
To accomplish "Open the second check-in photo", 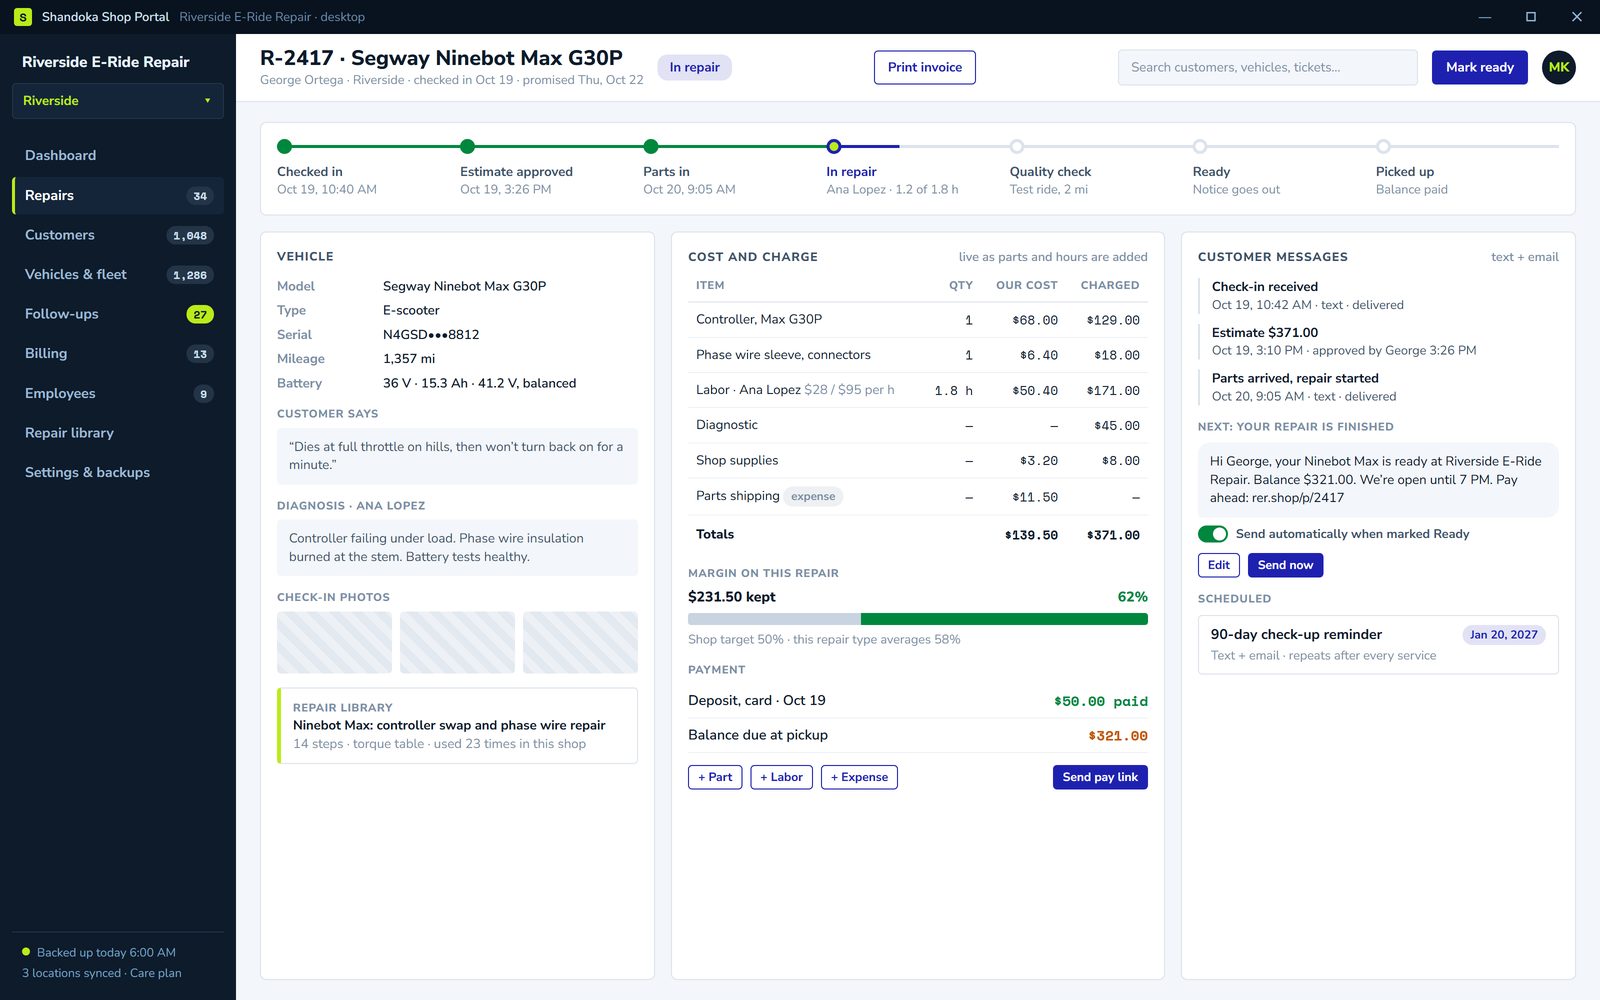I will point(457,642).
